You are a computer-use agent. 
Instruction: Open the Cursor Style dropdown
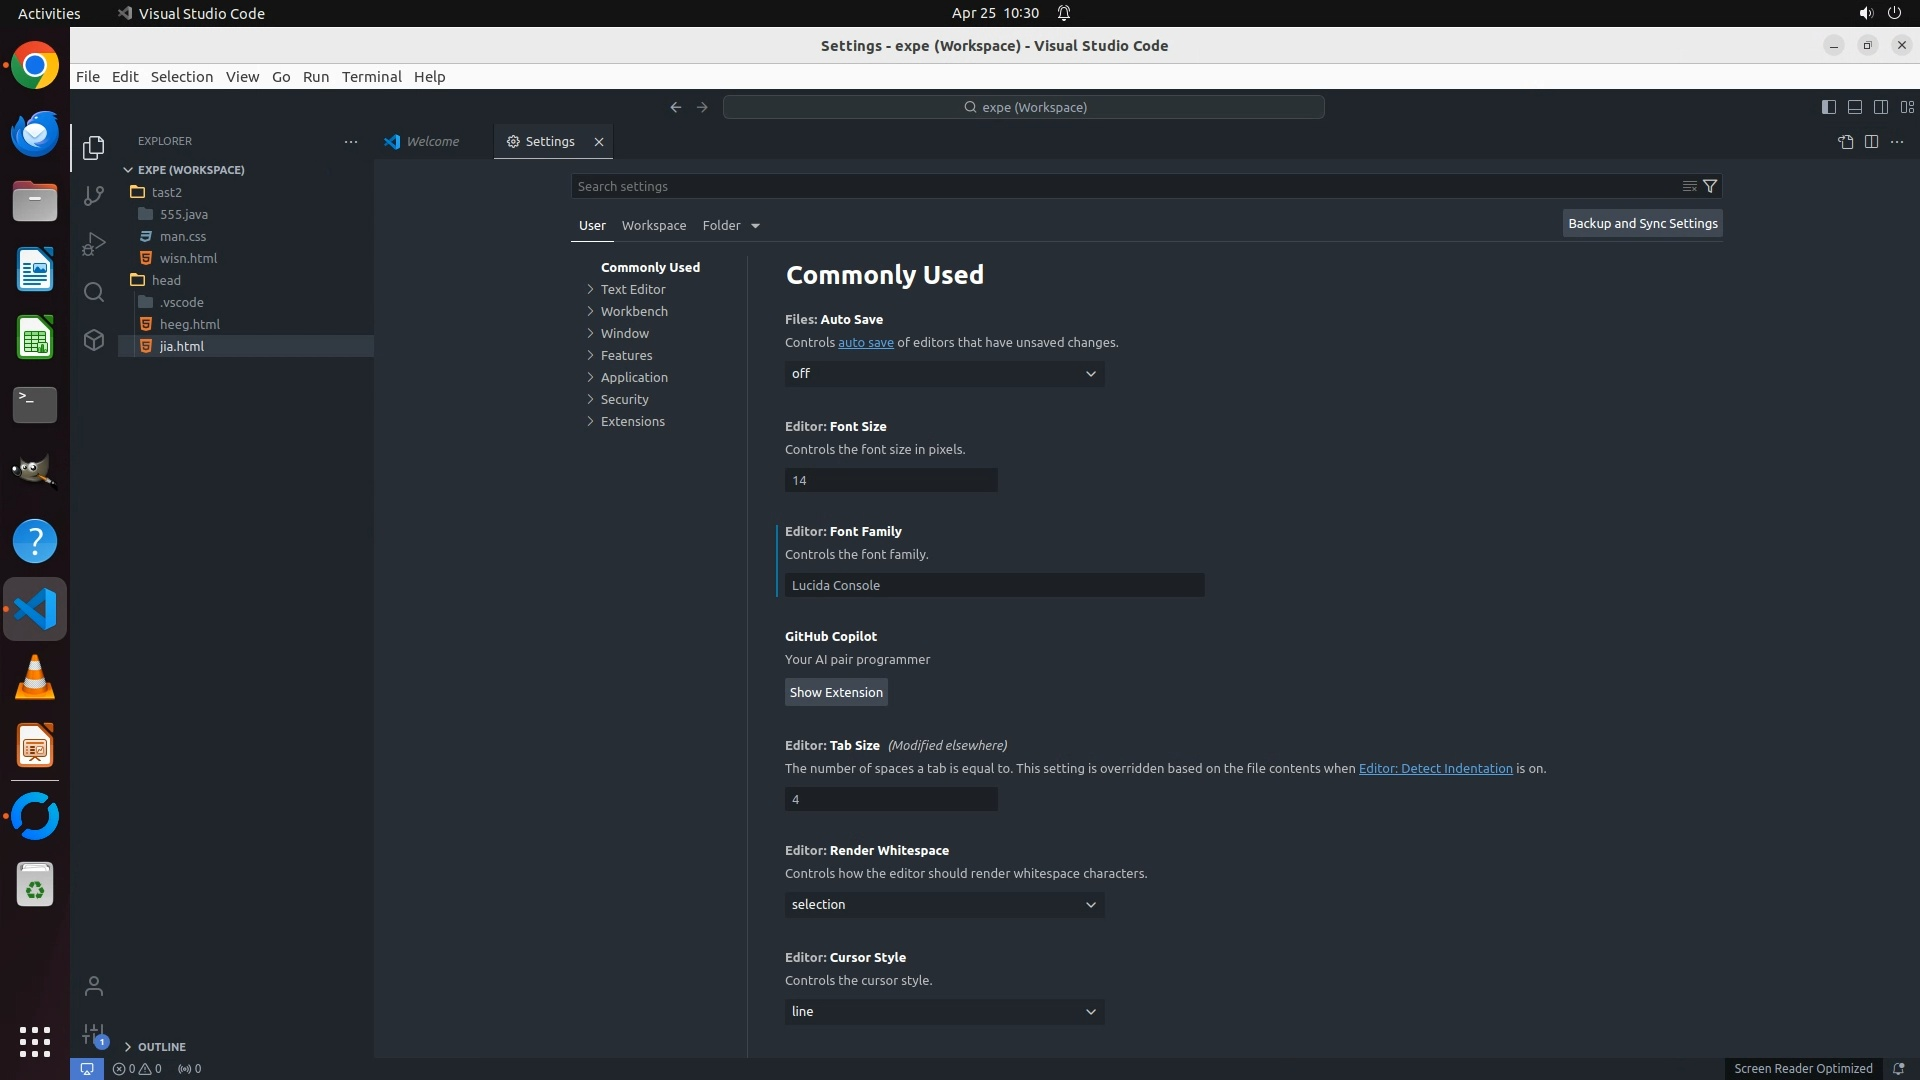point(944,1012)
